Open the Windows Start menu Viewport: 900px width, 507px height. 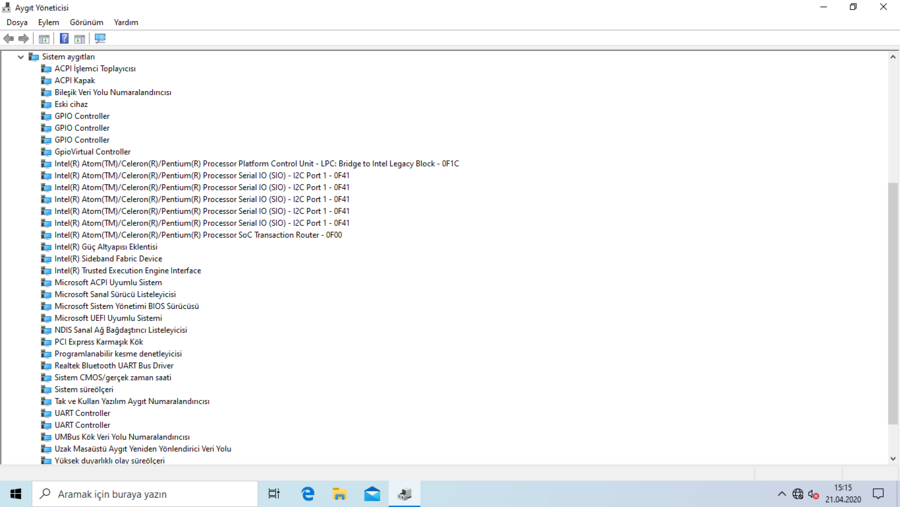pos(15,494)
